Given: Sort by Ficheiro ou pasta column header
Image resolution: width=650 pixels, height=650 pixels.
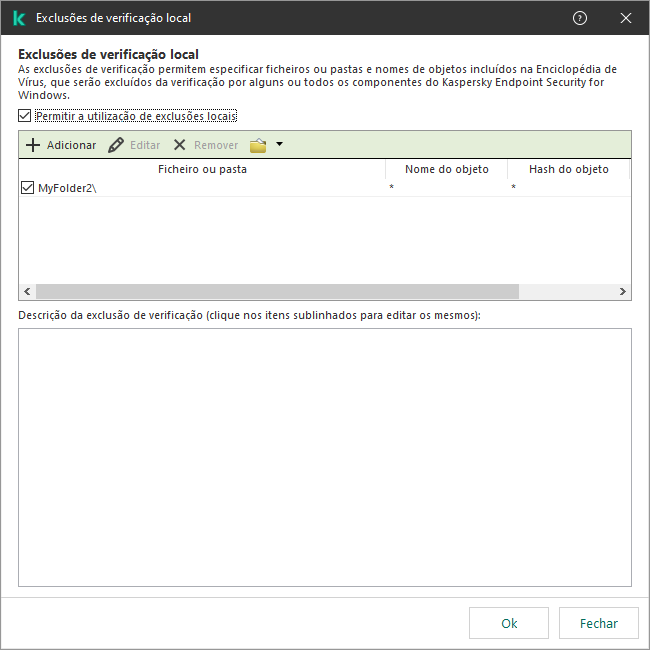Looking at the screenshot, I should pos(202,169).
